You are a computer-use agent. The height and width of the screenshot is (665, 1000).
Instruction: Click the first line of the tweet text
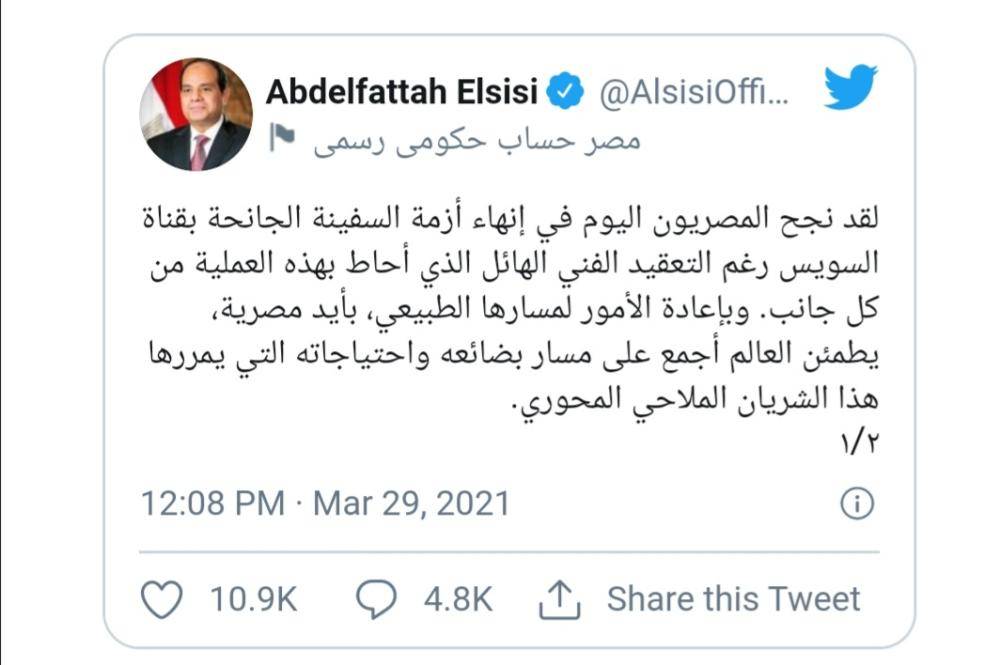(512, 213)
